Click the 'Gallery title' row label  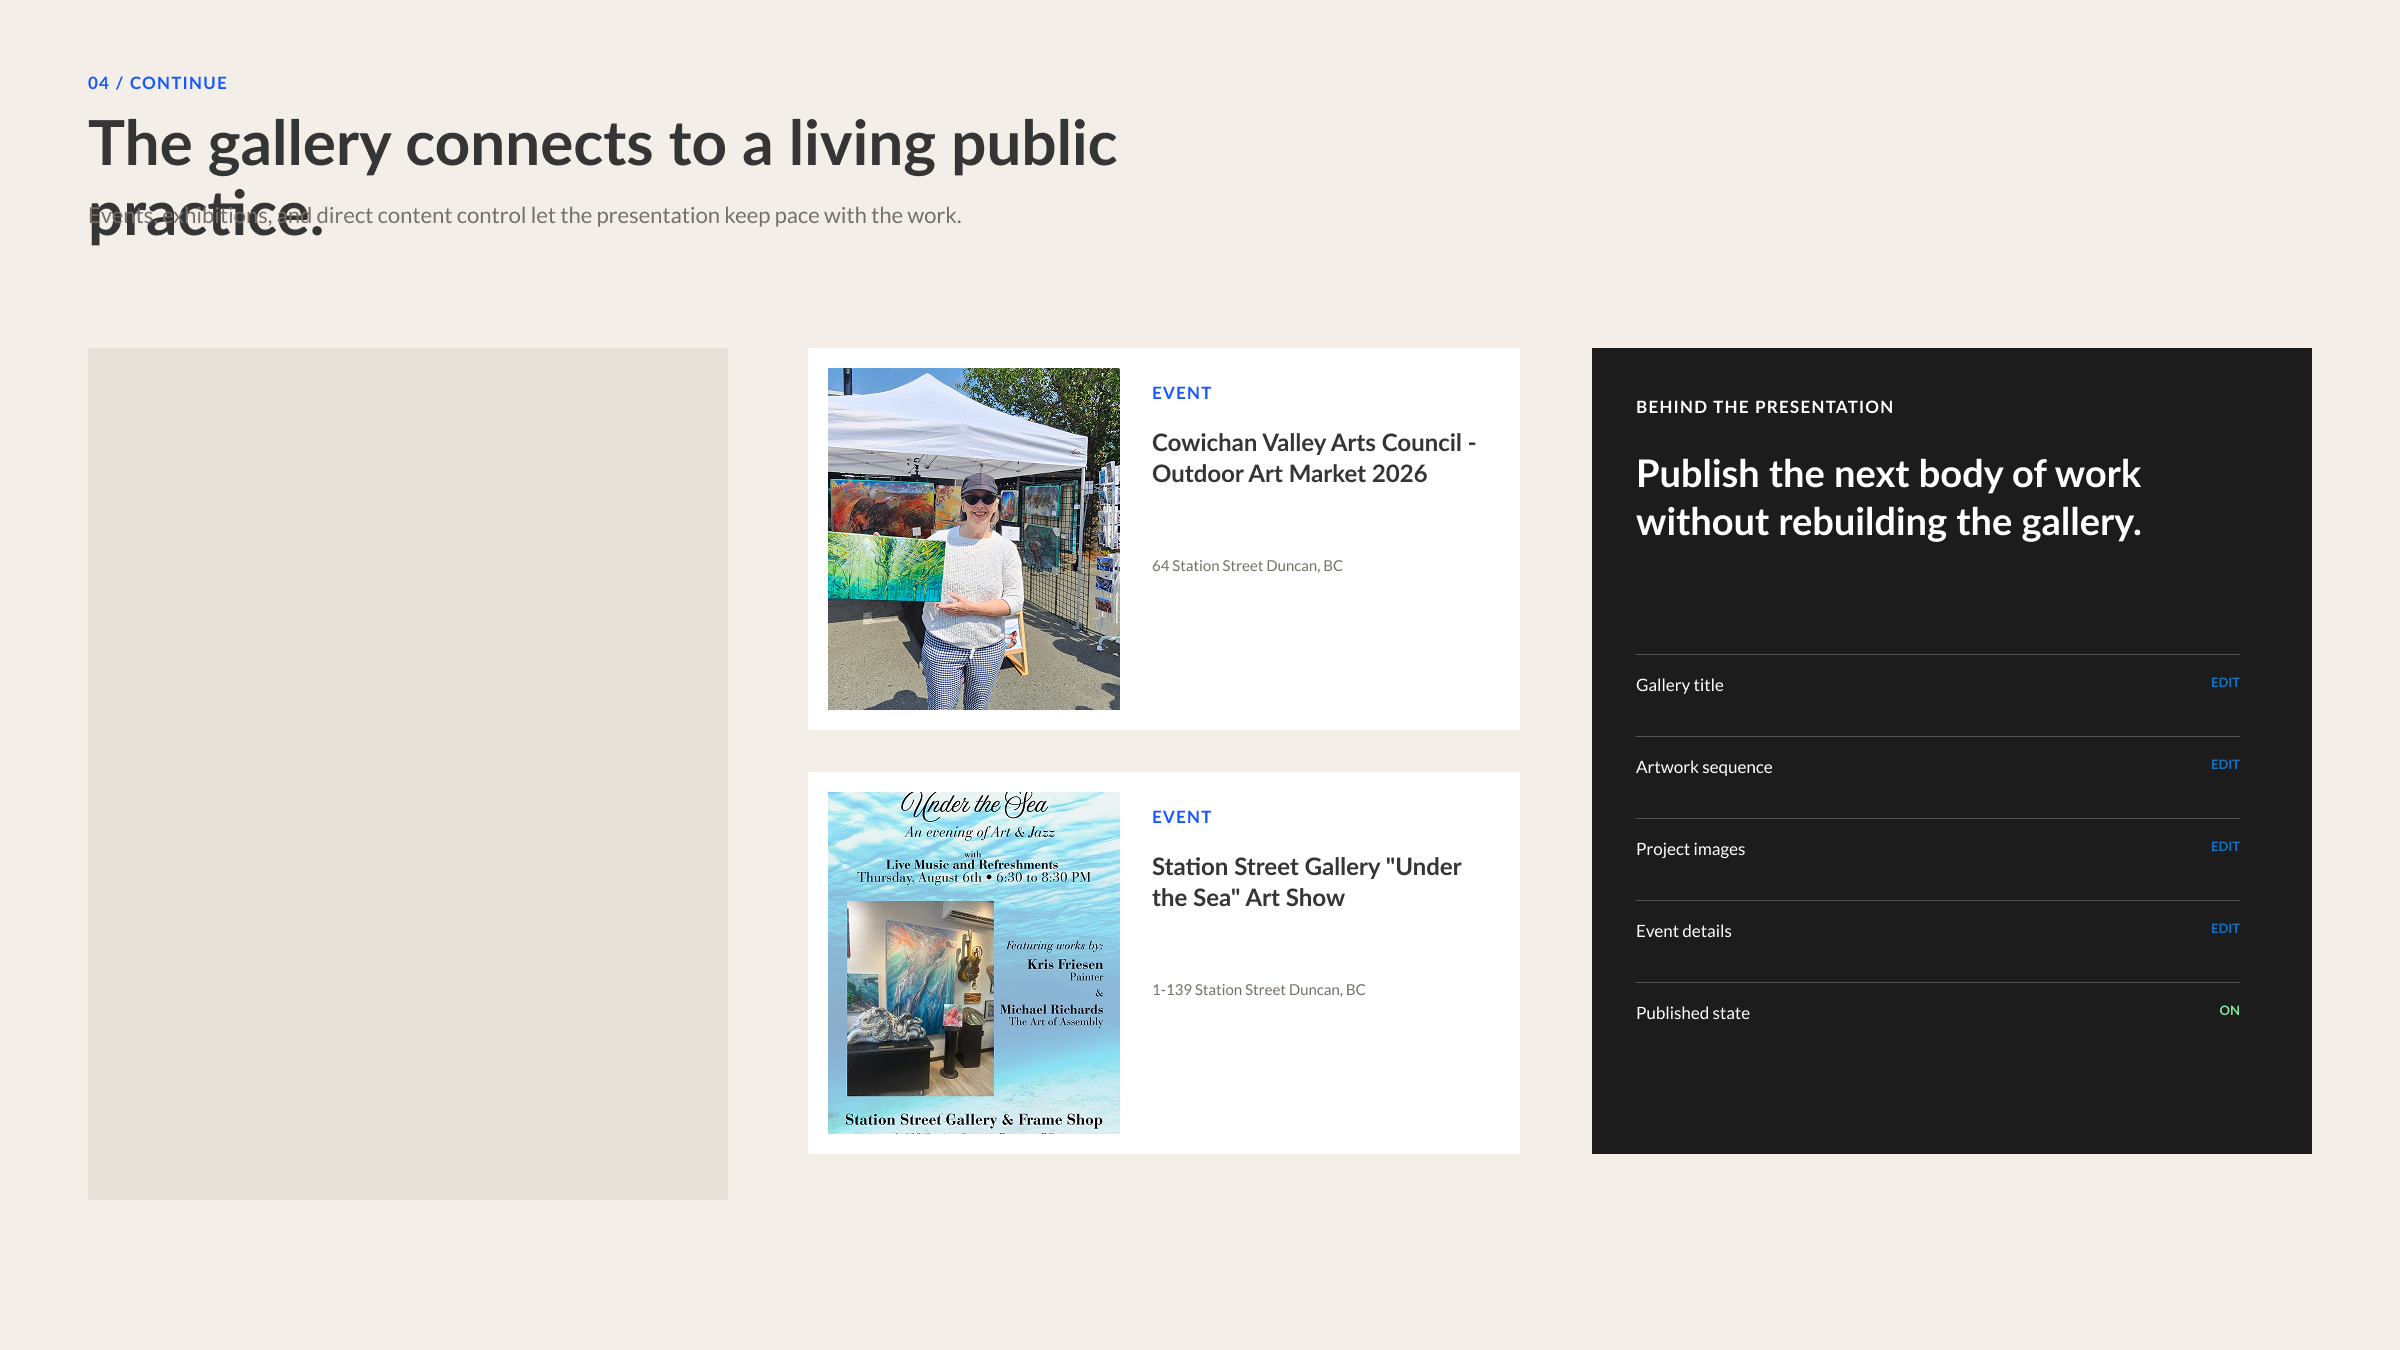(1679, 685)
